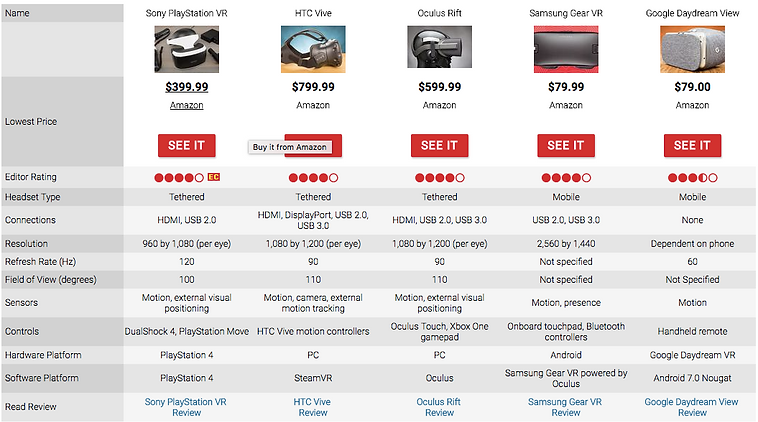This screenshot has width=758, height=422.
Task: Open the Sony PlayStation VR Review link
Action: [186, 407]
